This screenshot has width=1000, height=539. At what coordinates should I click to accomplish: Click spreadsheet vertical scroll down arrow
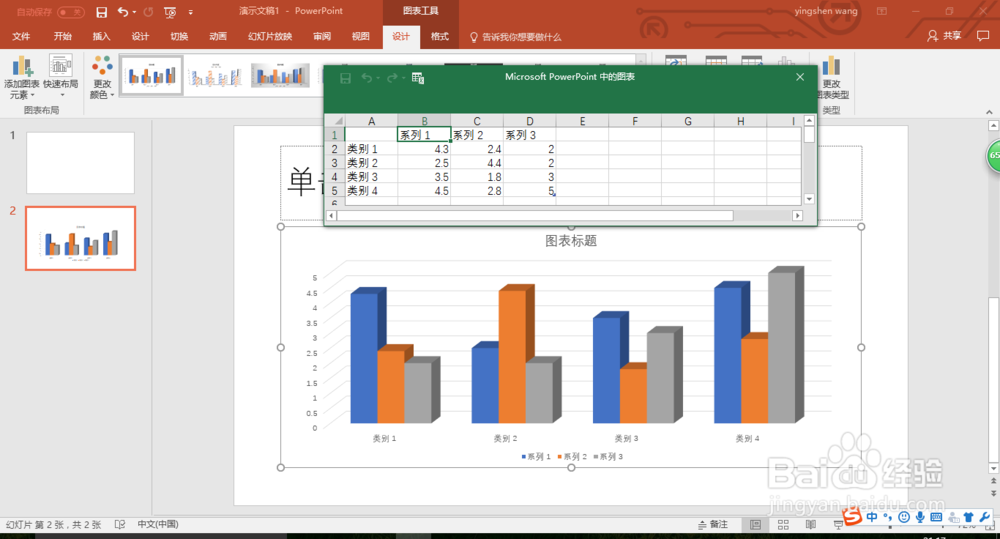(x=809, y=199)
